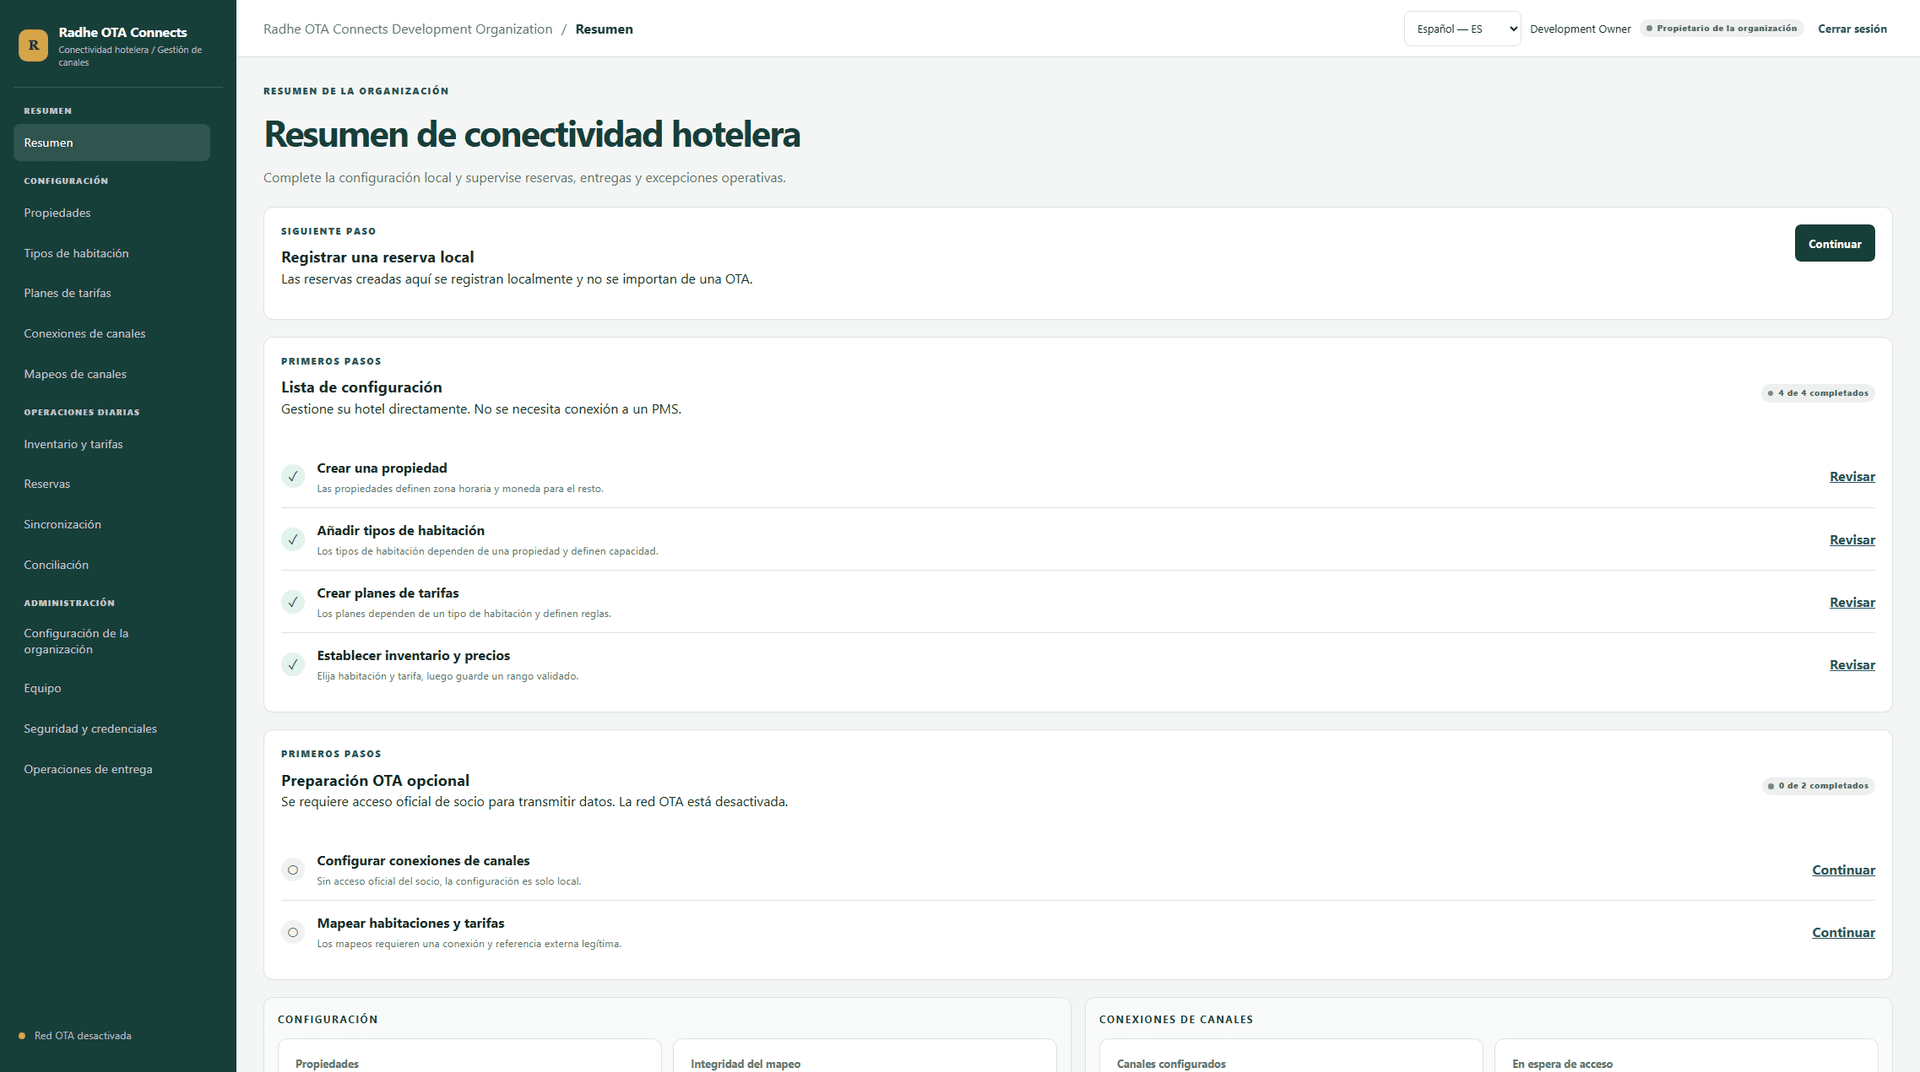Click the Propietario de la organización badge

[1721, 28]
